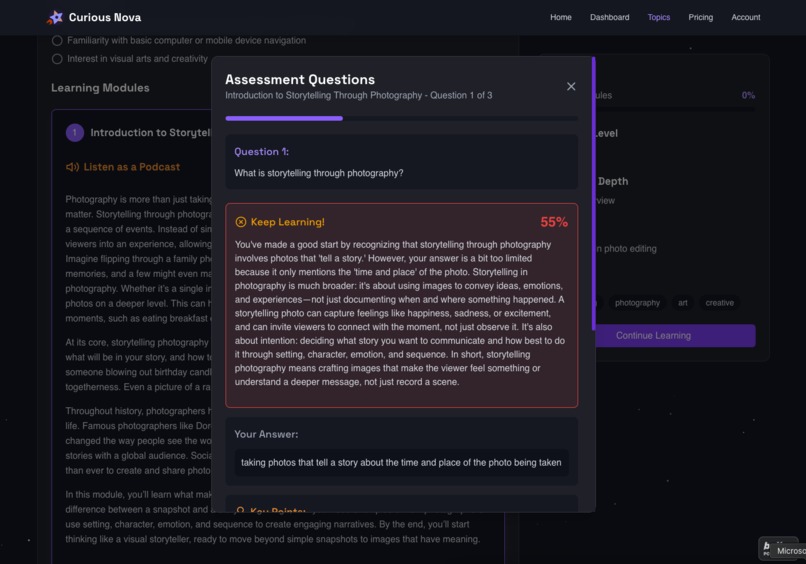Click the art tag
The image size is (806, 564).
pyautogui.click(x=682, y=303)
